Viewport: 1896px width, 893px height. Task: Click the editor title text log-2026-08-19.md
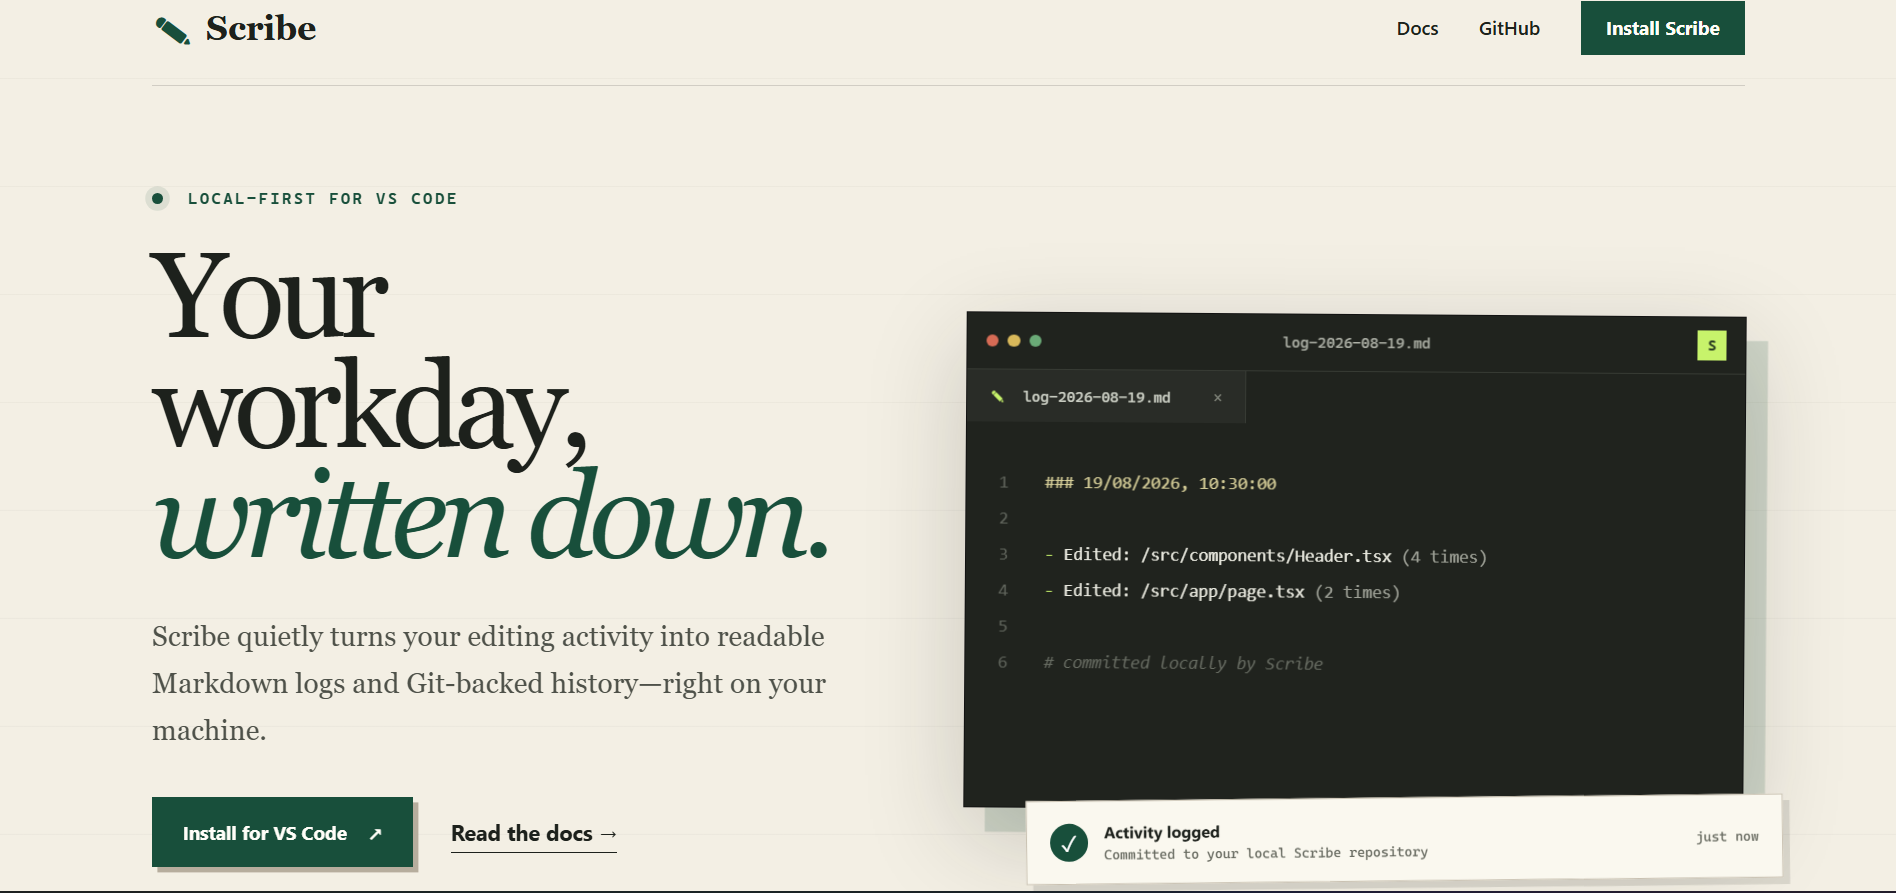point(1356,343)
